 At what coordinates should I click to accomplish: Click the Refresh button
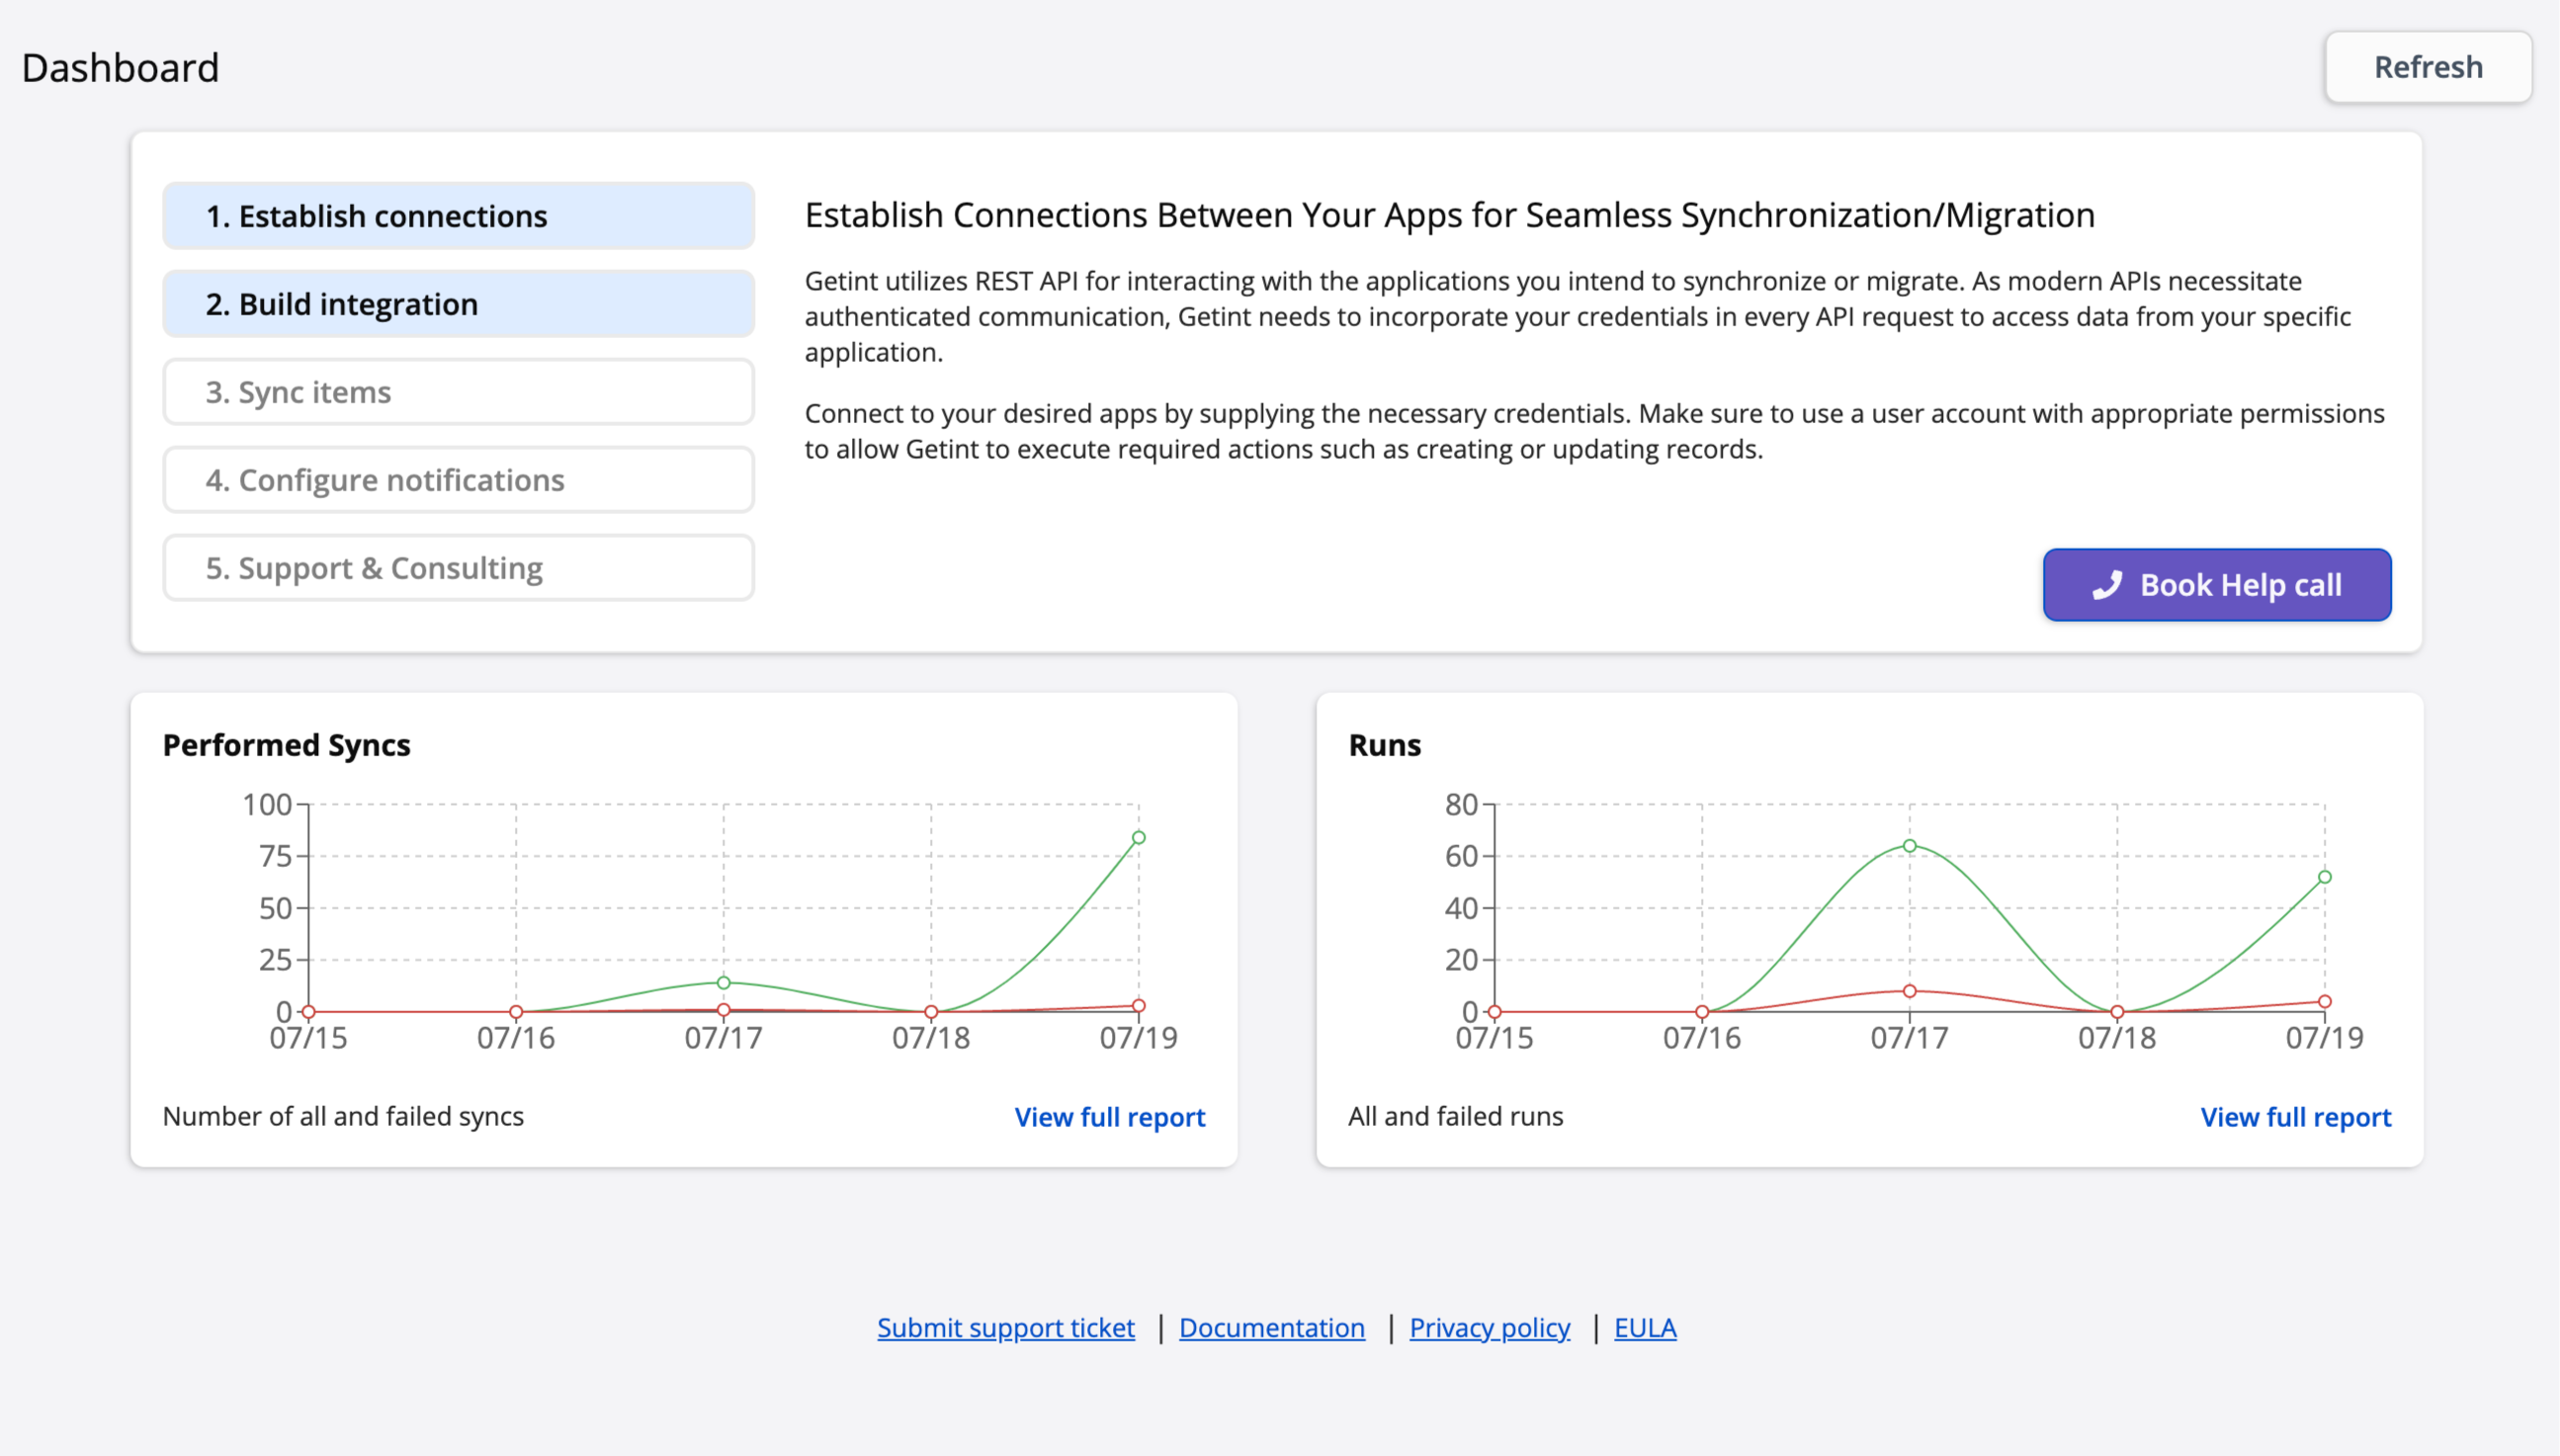tap(2427, 67)
